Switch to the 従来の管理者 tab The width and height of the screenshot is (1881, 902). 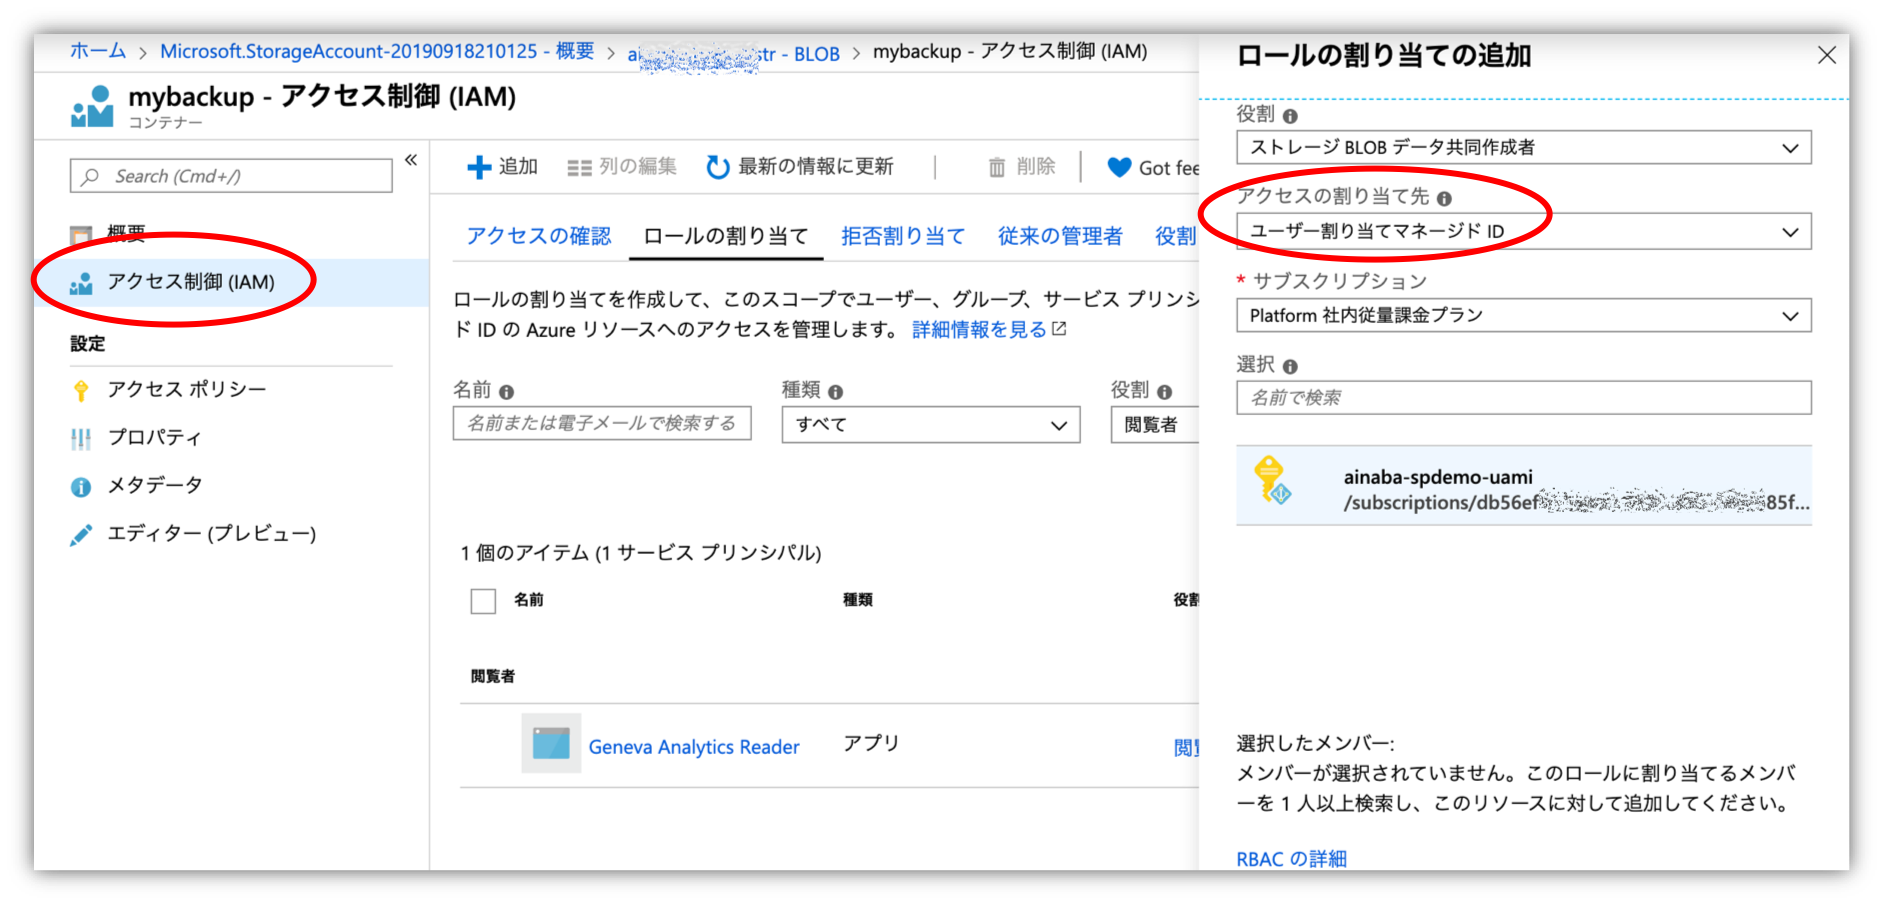coord(1060,236)
